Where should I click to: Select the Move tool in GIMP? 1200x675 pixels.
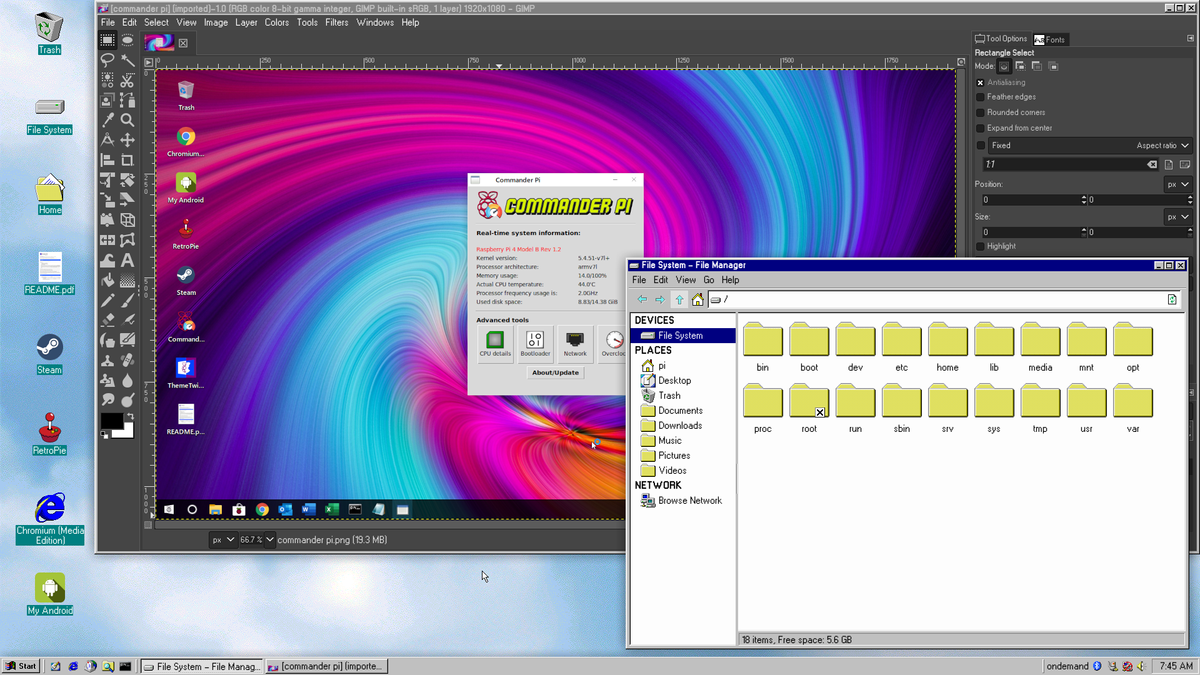point(127,139)
